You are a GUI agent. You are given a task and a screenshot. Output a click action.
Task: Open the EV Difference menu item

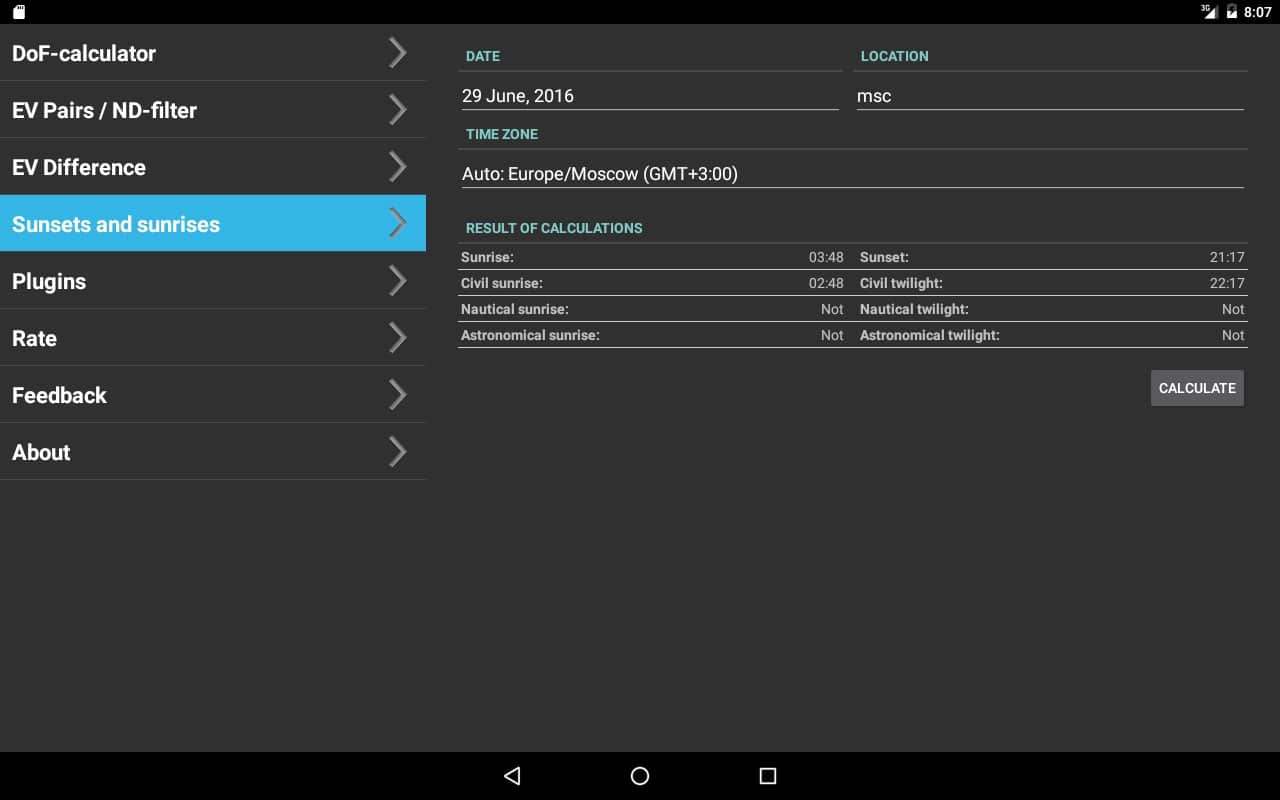point(190,167)
